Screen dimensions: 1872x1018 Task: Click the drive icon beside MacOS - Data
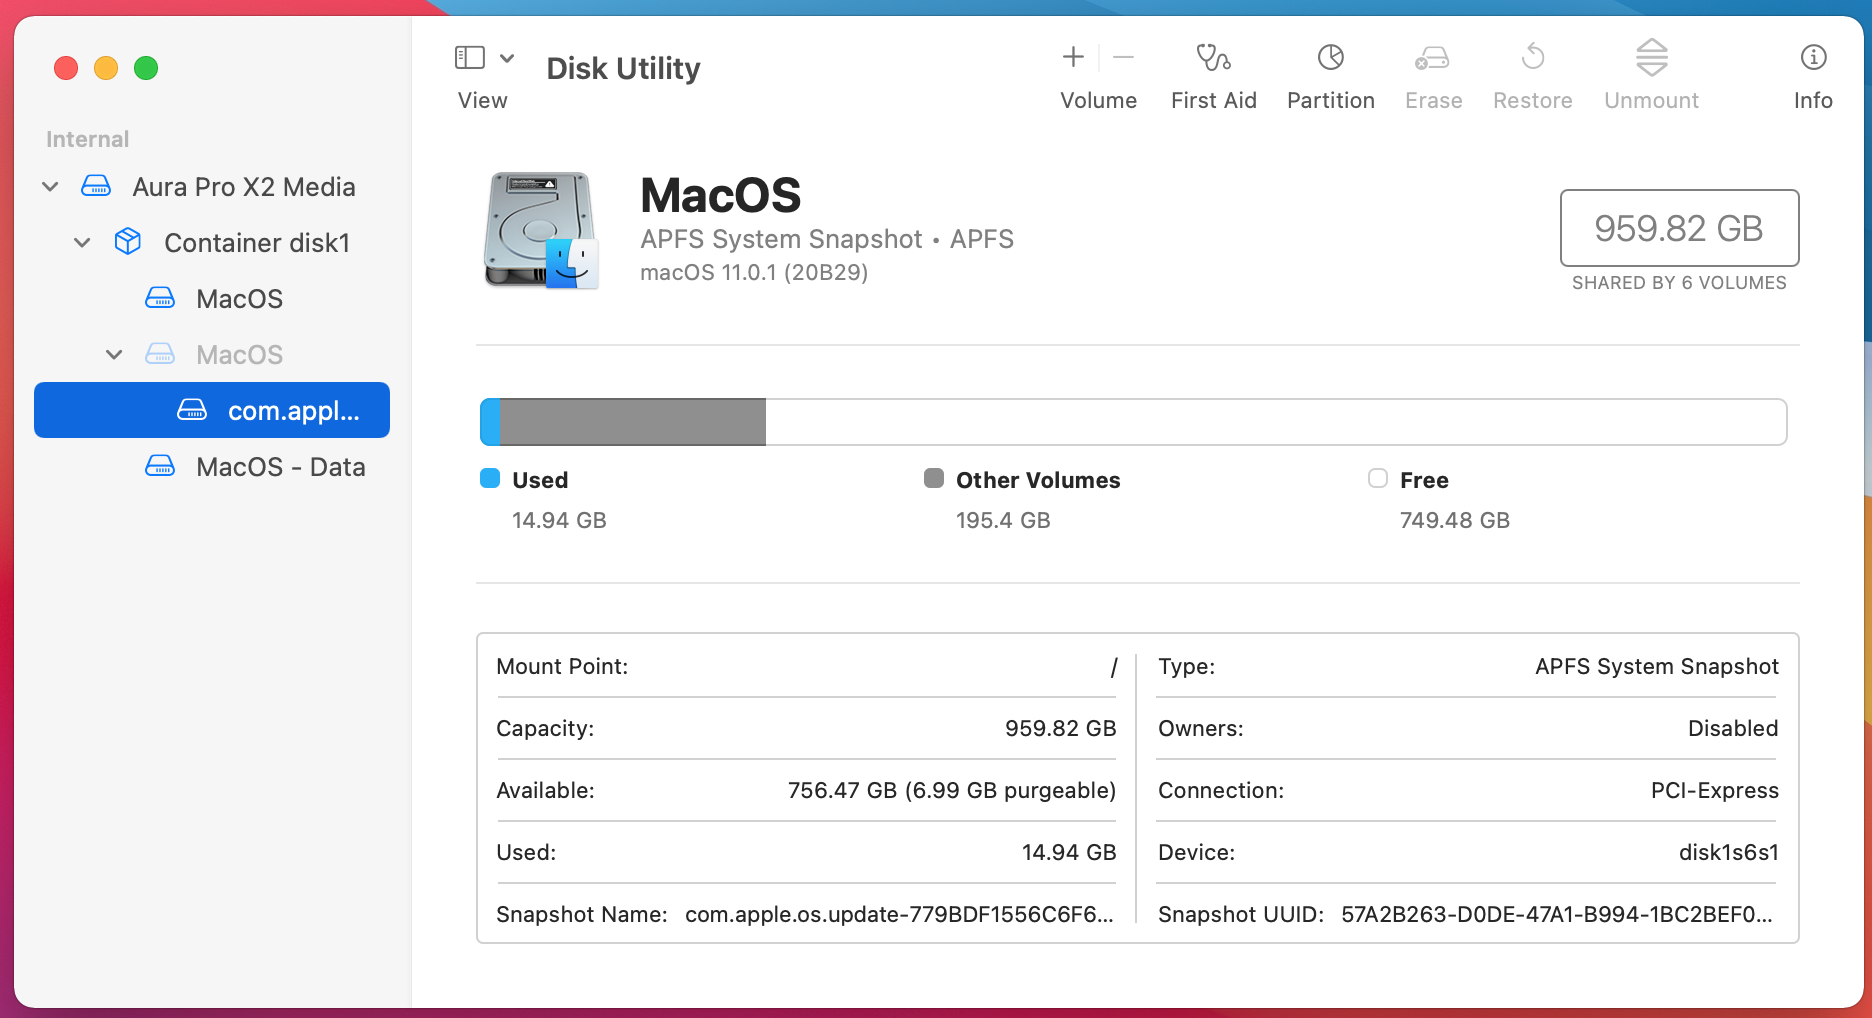click(160, 466)
